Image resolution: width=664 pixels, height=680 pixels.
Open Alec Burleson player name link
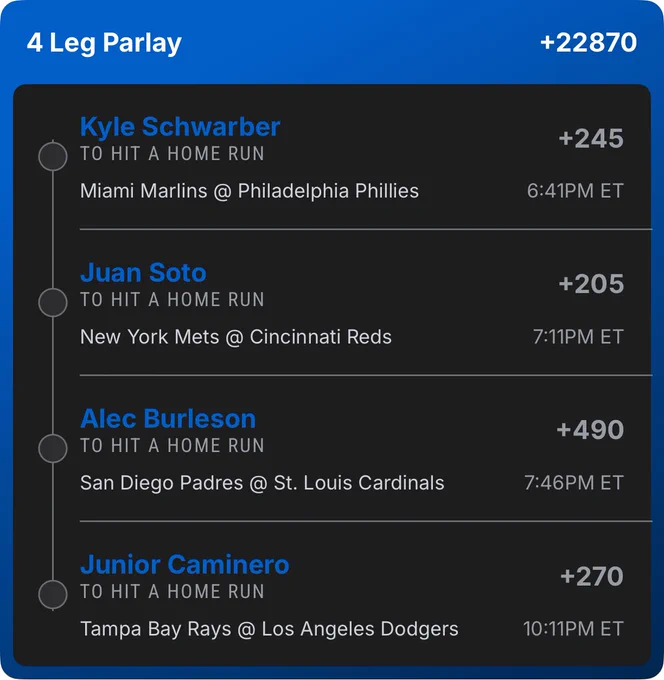pyautogui.click(x=168, y=419)
